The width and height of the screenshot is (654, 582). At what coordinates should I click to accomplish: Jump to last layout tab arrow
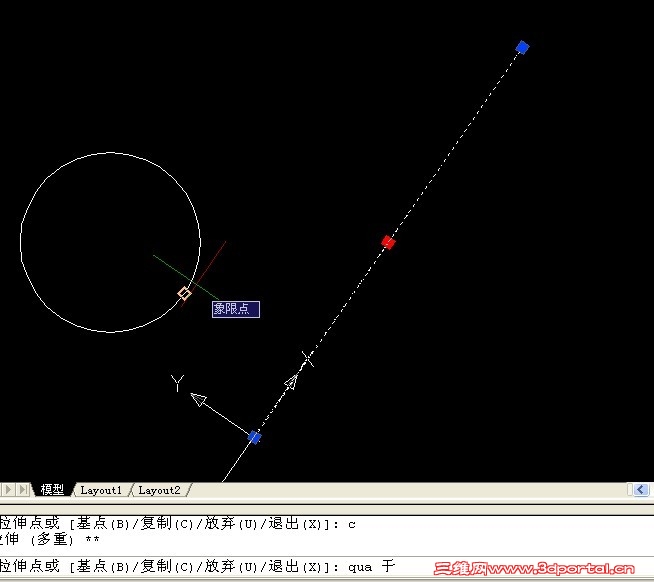click(23, 489)
